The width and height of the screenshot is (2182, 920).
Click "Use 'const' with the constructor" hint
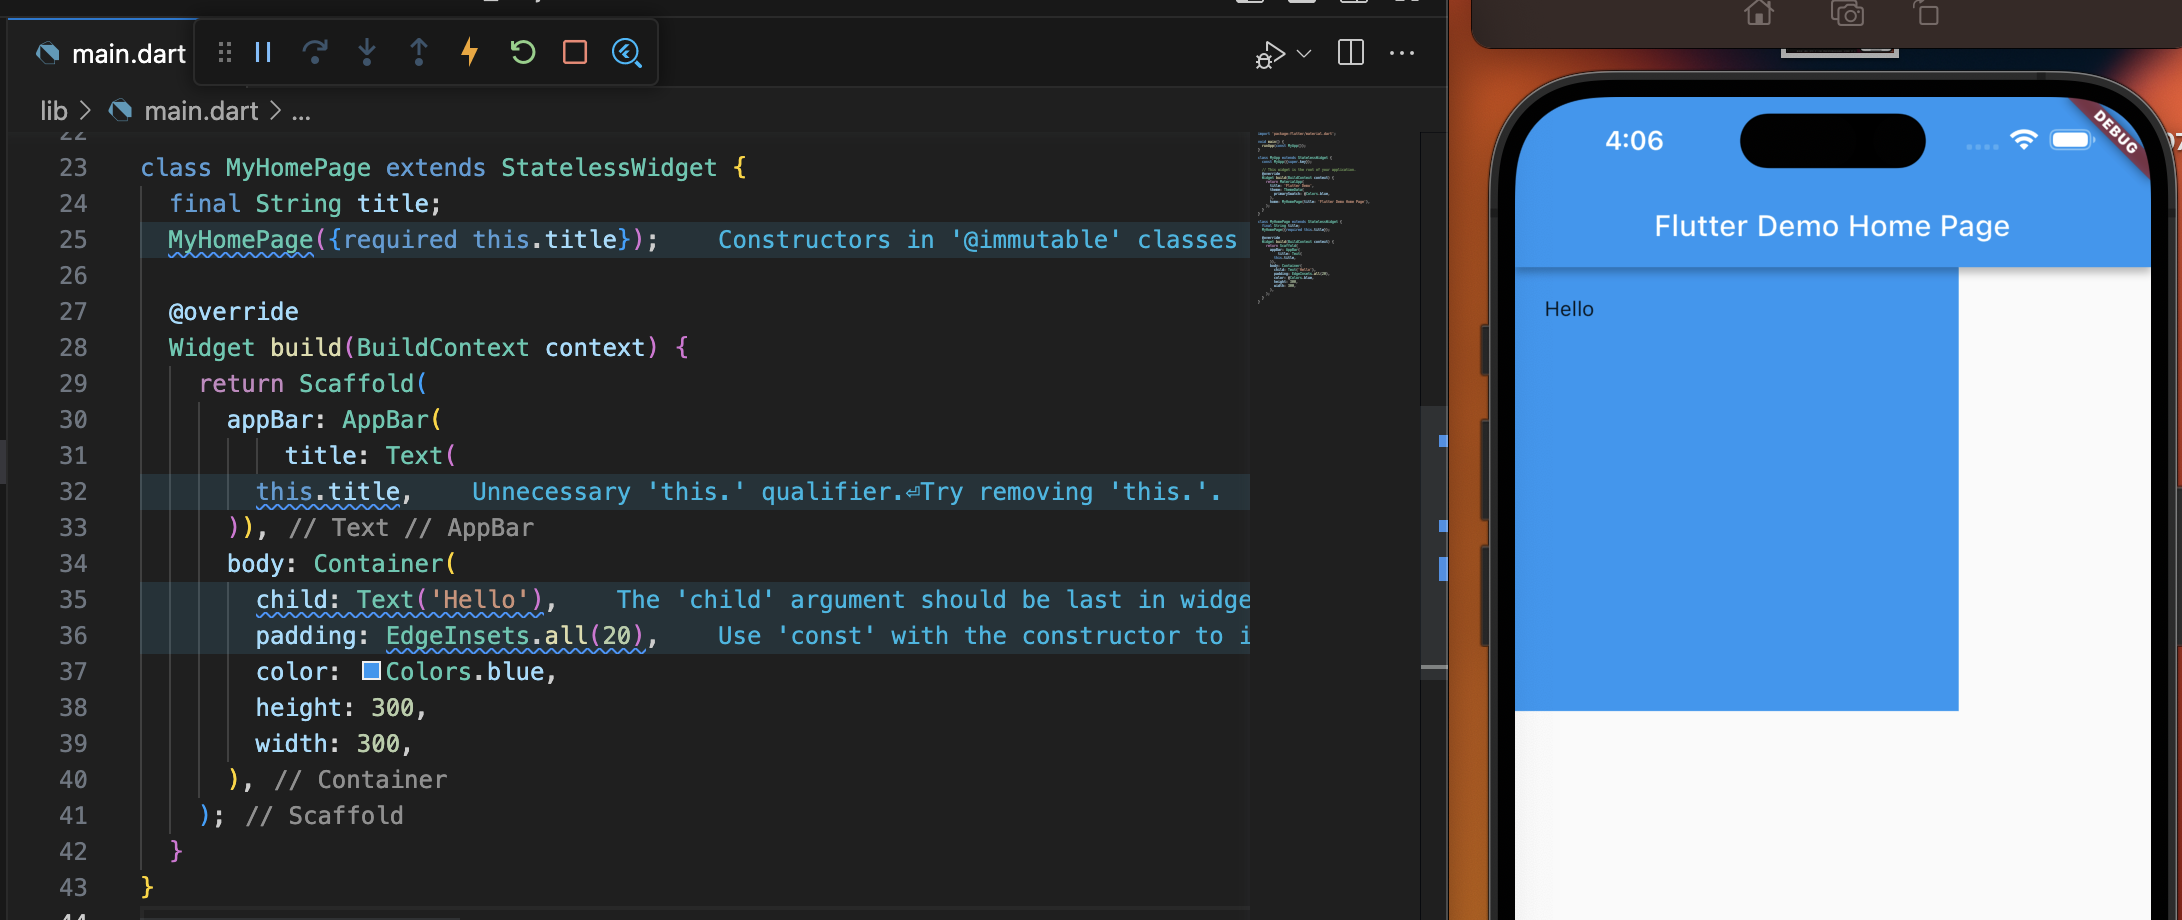coord(984,636)
